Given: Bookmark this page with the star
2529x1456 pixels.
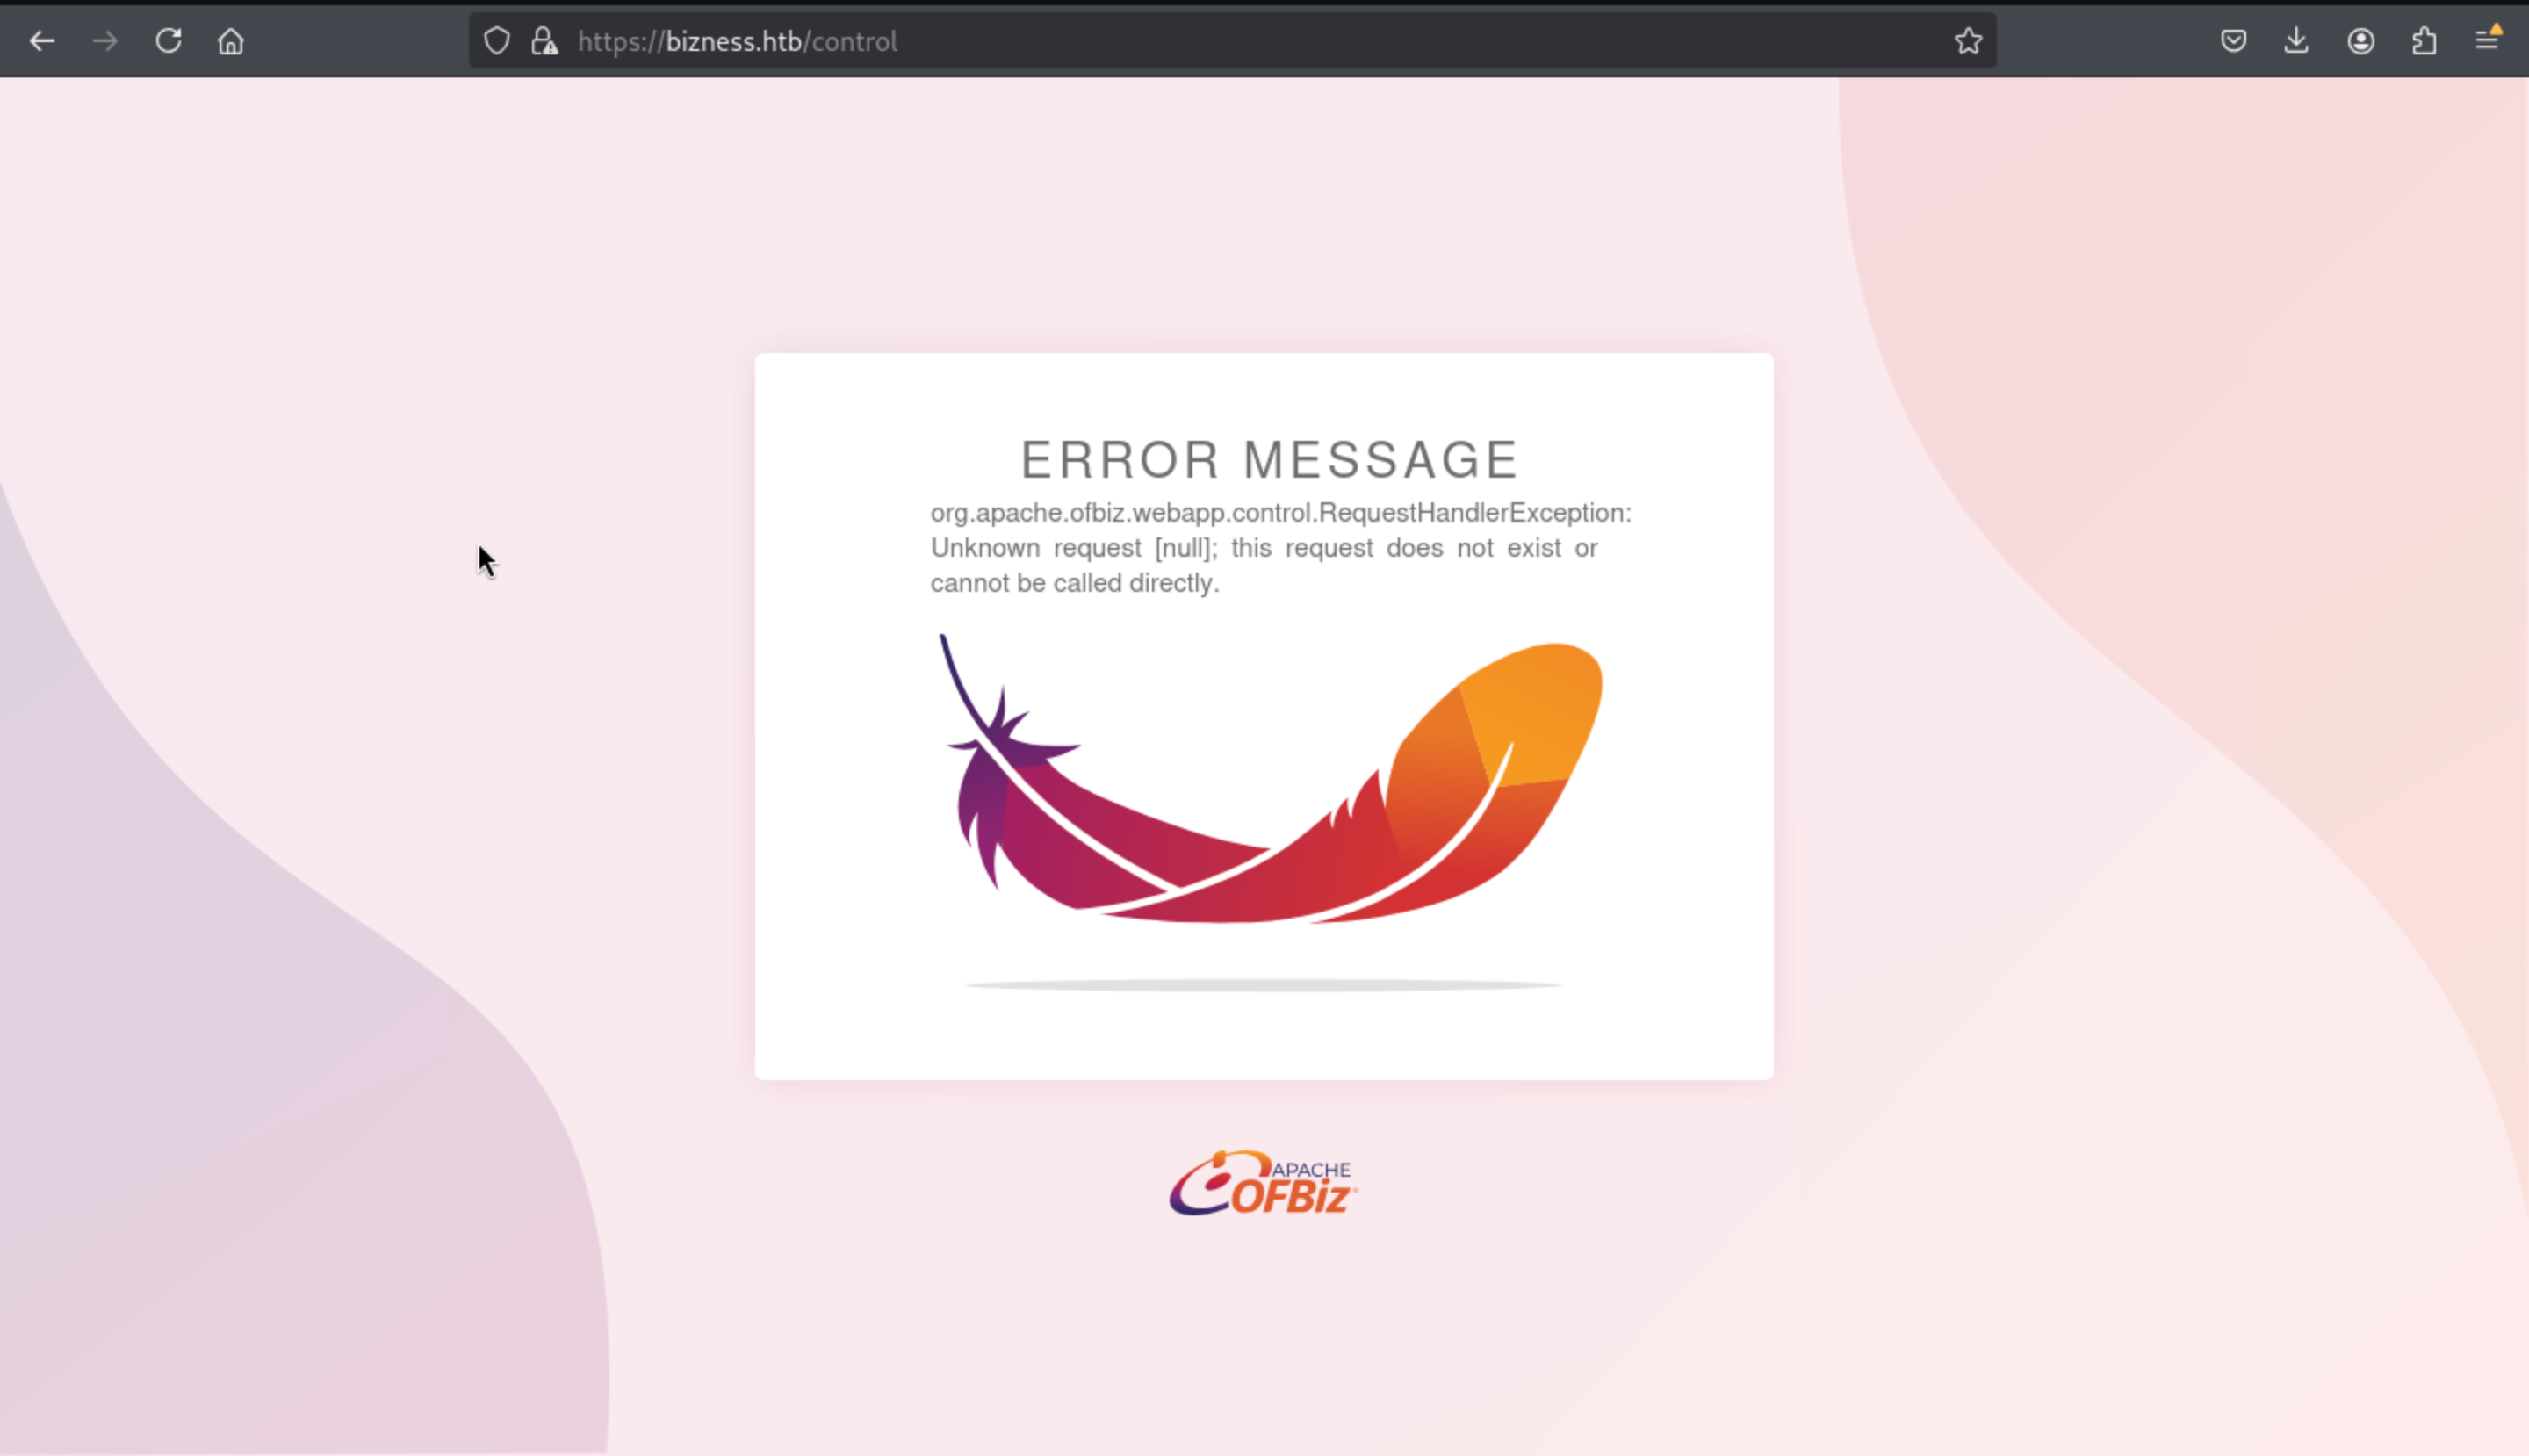Looking at the screenshot, I should coord(1968,41).
